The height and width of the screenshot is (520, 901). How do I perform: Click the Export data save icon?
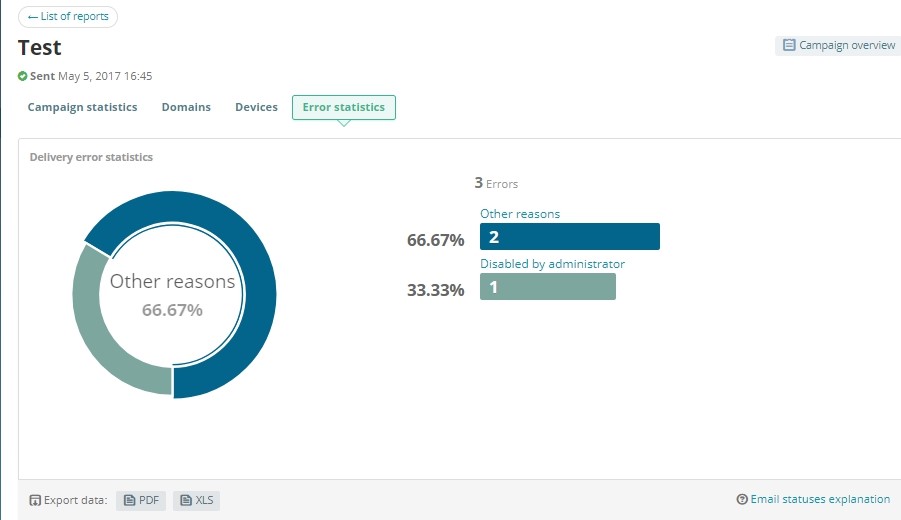coord(35,500)
